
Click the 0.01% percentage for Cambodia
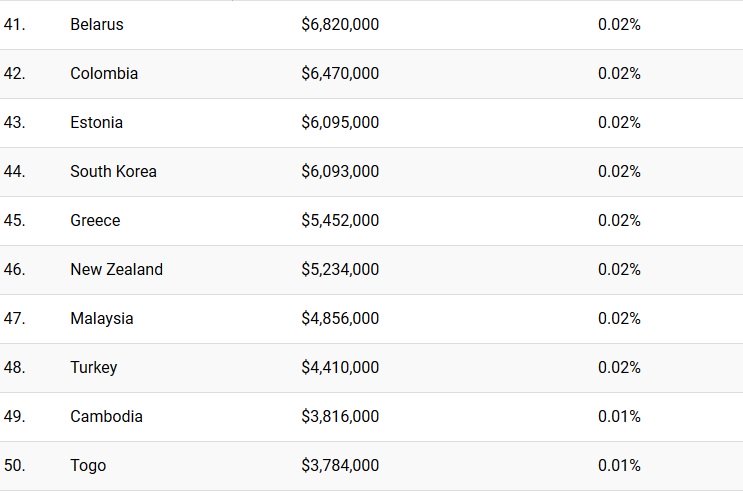tap(619, 416)
